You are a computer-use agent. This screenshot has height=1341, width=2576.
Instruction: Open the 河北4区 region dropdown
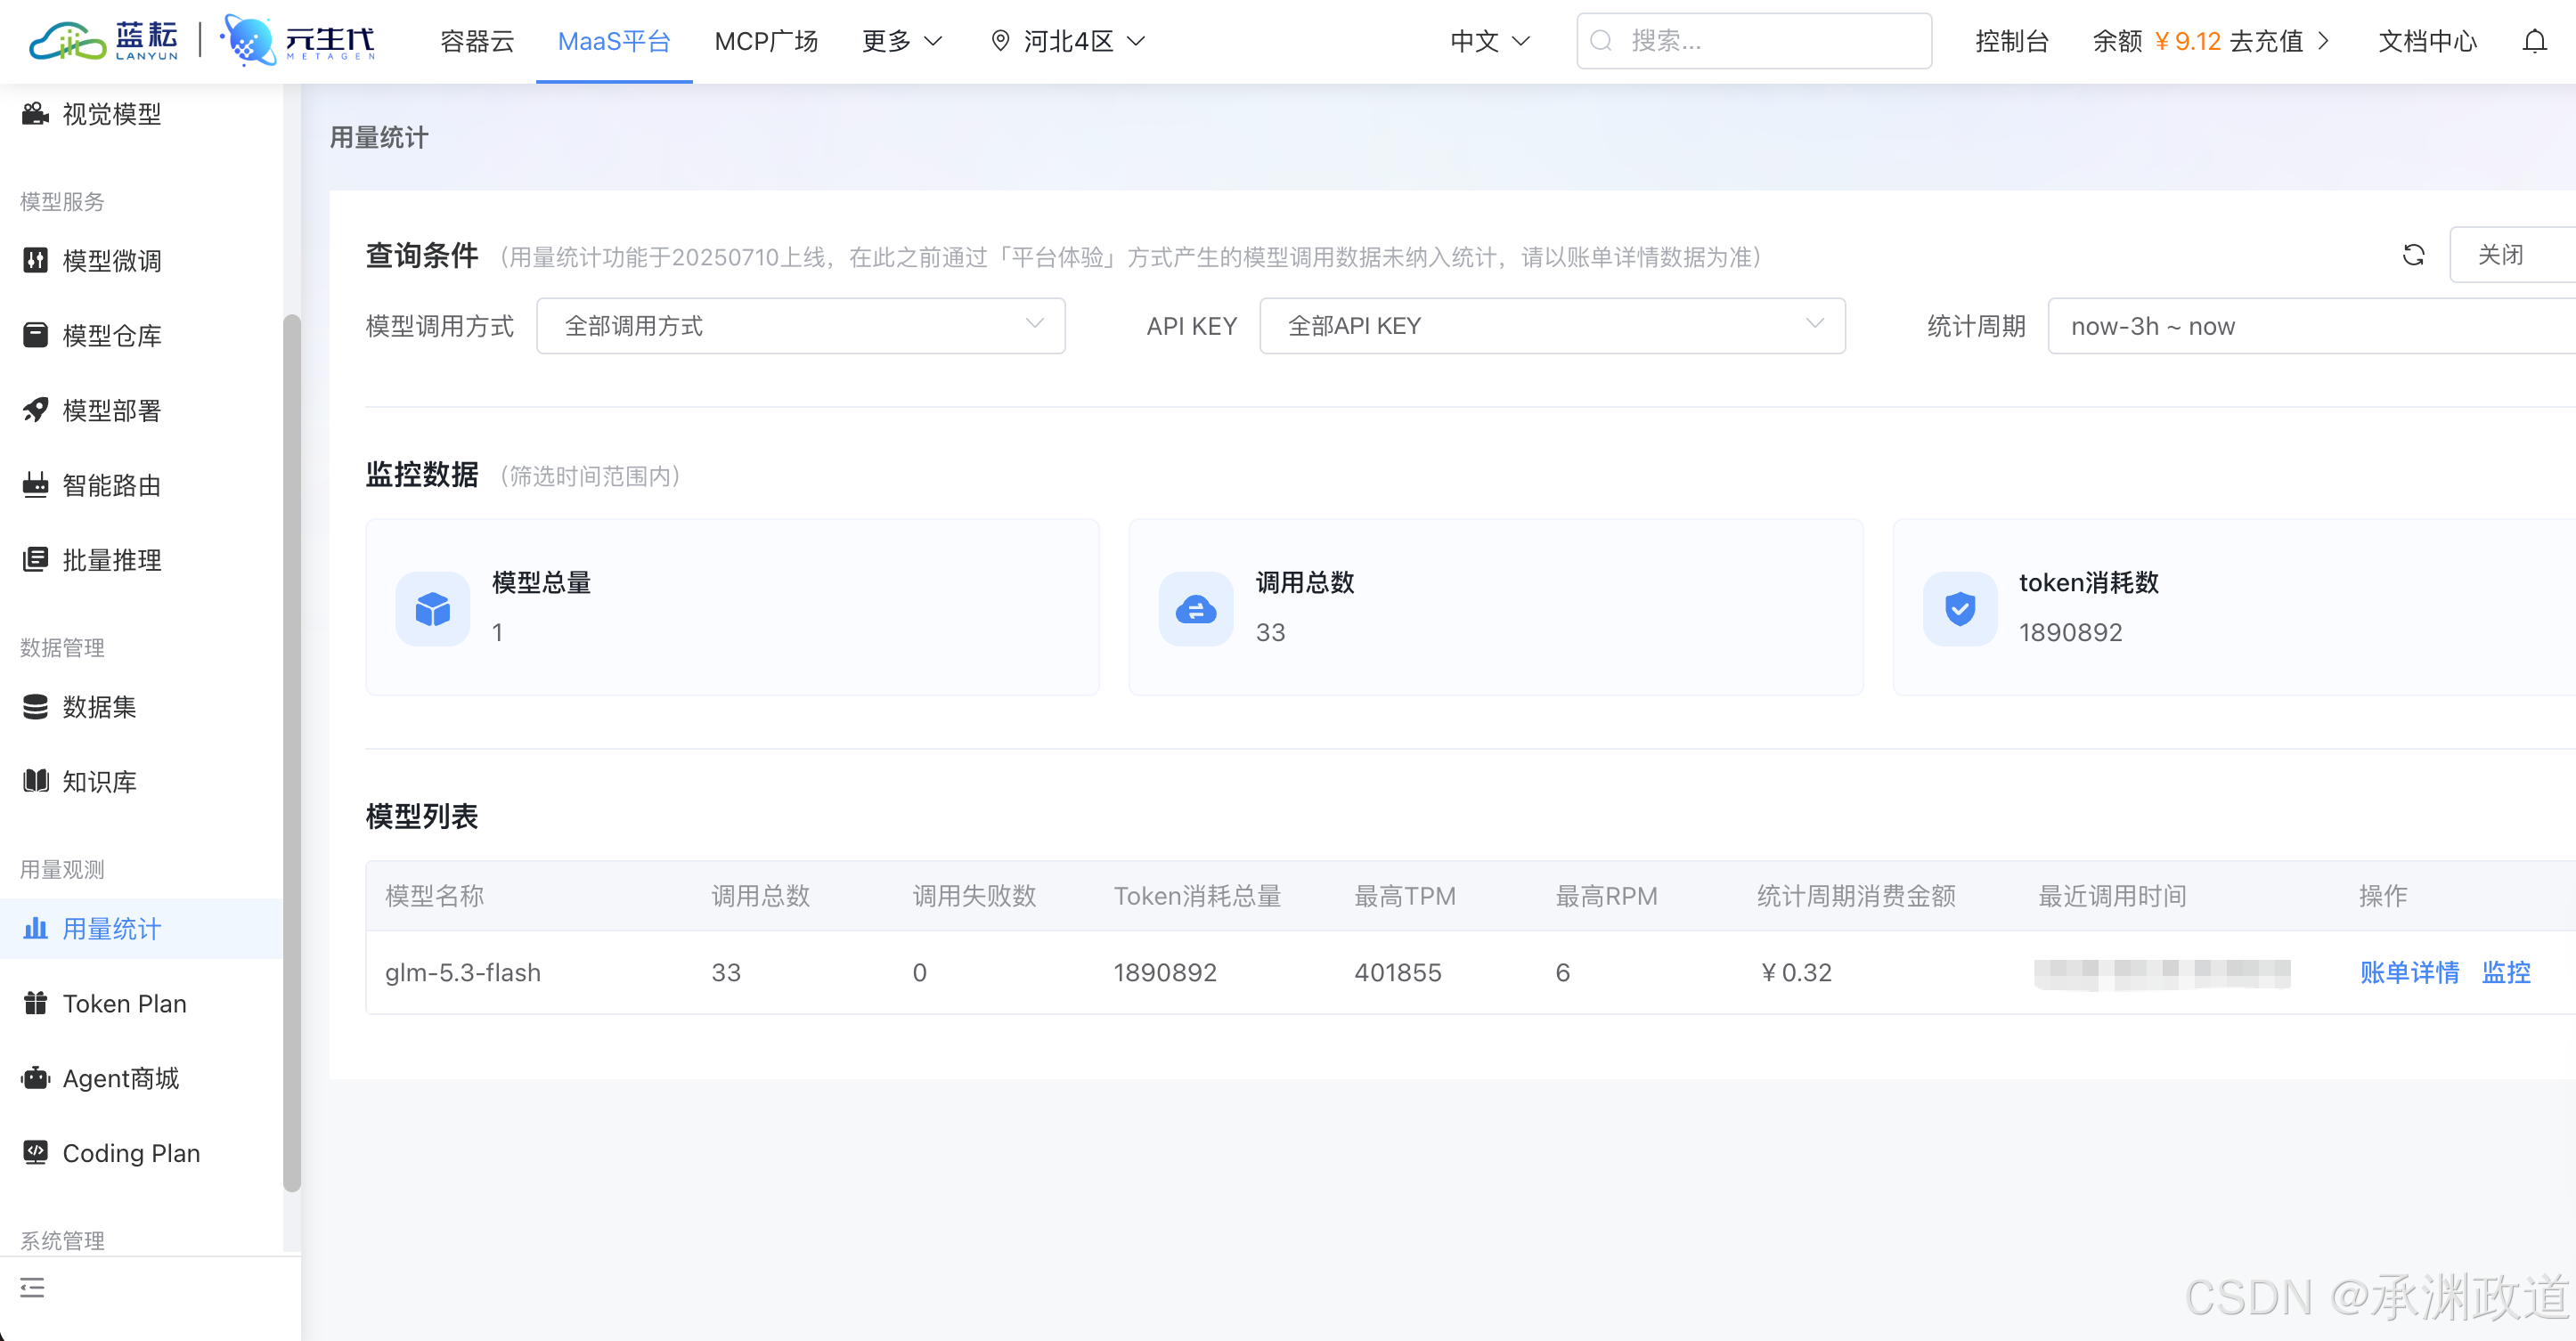1067,41
